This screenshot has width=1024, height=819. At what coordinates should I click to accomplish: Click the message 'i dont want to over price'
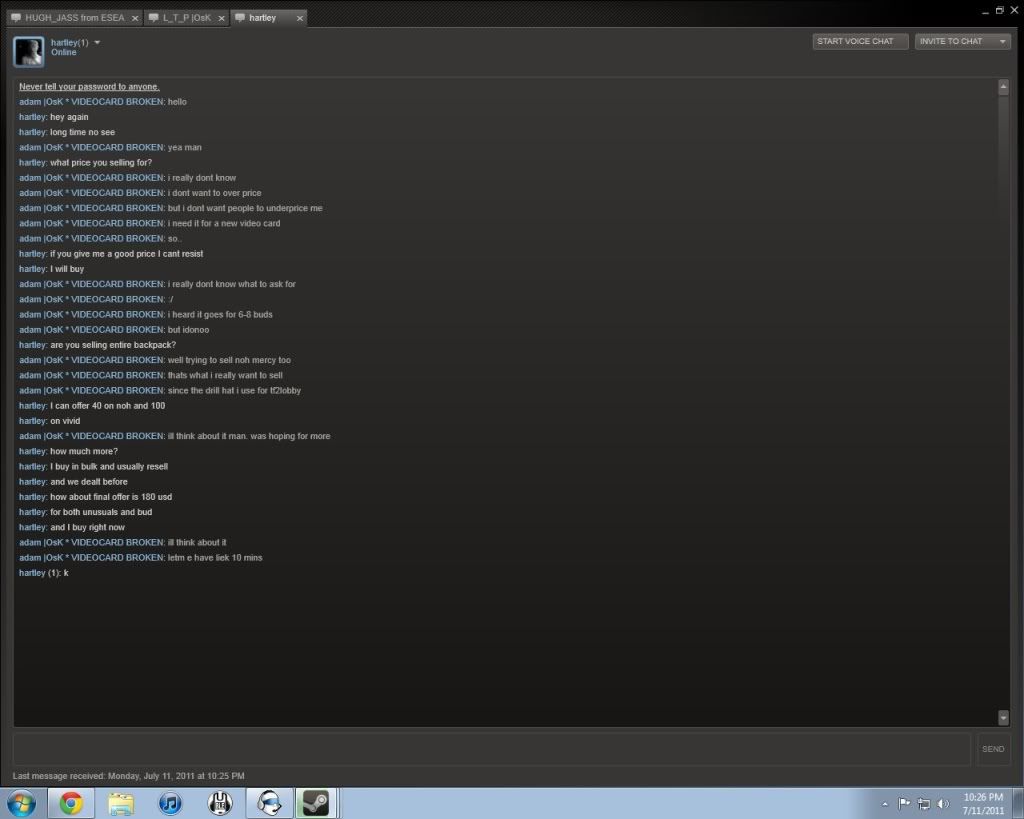tap(214, 193)
